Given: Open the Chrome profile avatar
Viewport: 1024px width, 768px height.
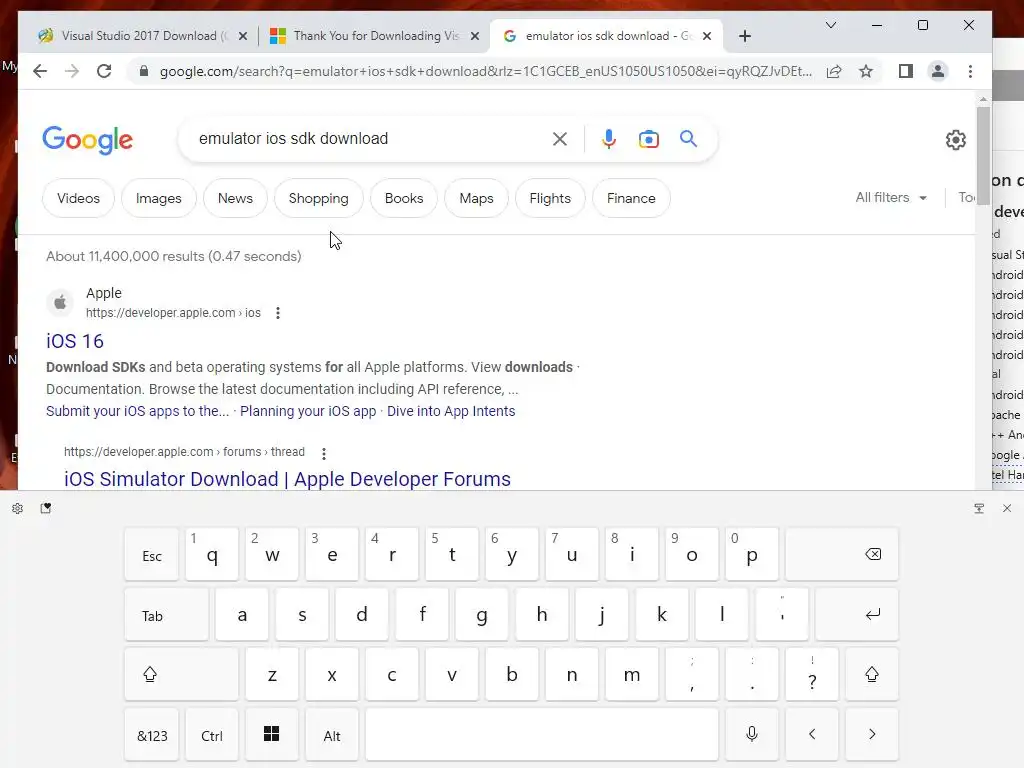Looking at the screenshot, I should [938, 71].
